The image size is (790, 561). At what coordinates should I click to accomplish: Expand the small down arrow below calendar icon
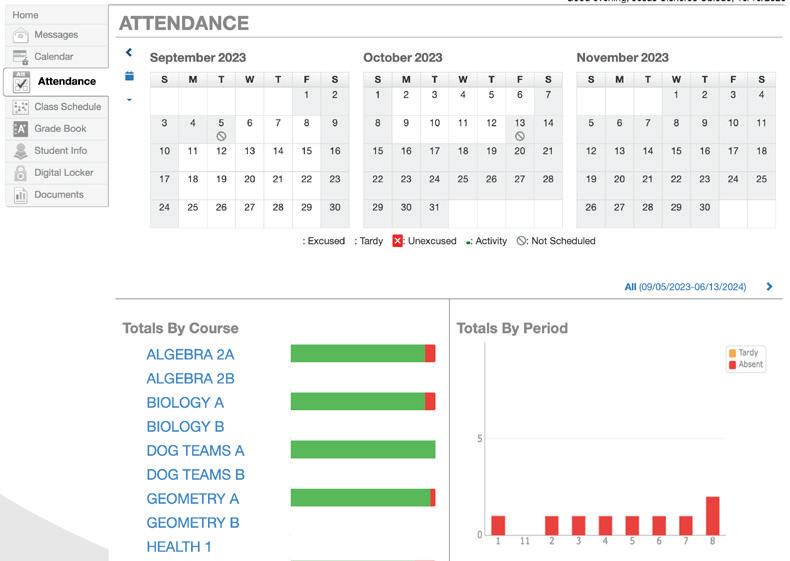pyautogui.click(x=129, y=100)
